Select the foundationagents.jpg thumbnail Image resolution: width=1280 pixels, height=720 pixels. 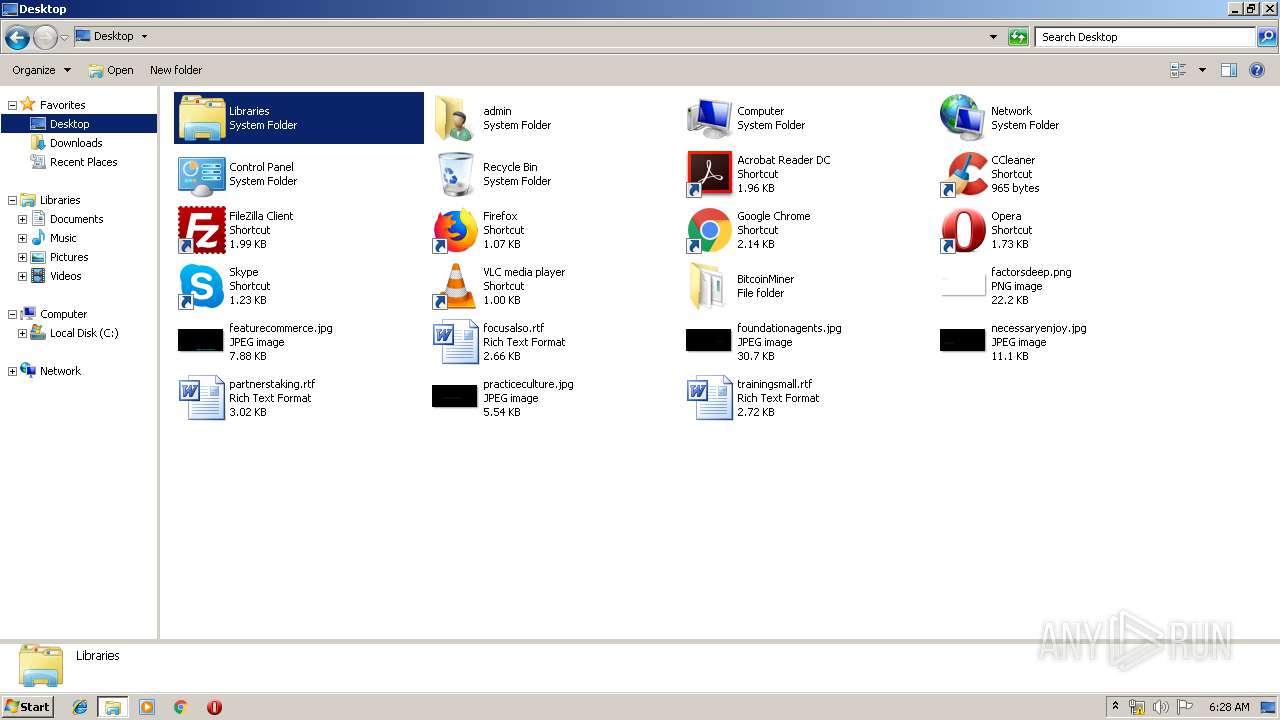pos(709,340)
